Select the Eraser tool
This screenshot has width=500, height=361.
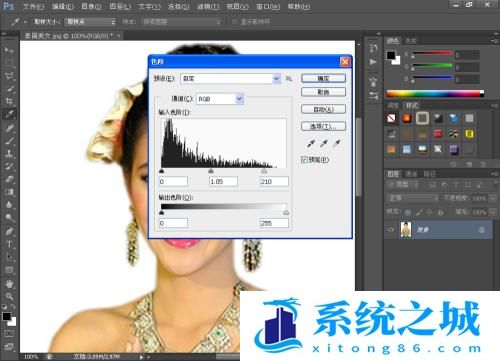pyautogui.click(x=9, y=179)
